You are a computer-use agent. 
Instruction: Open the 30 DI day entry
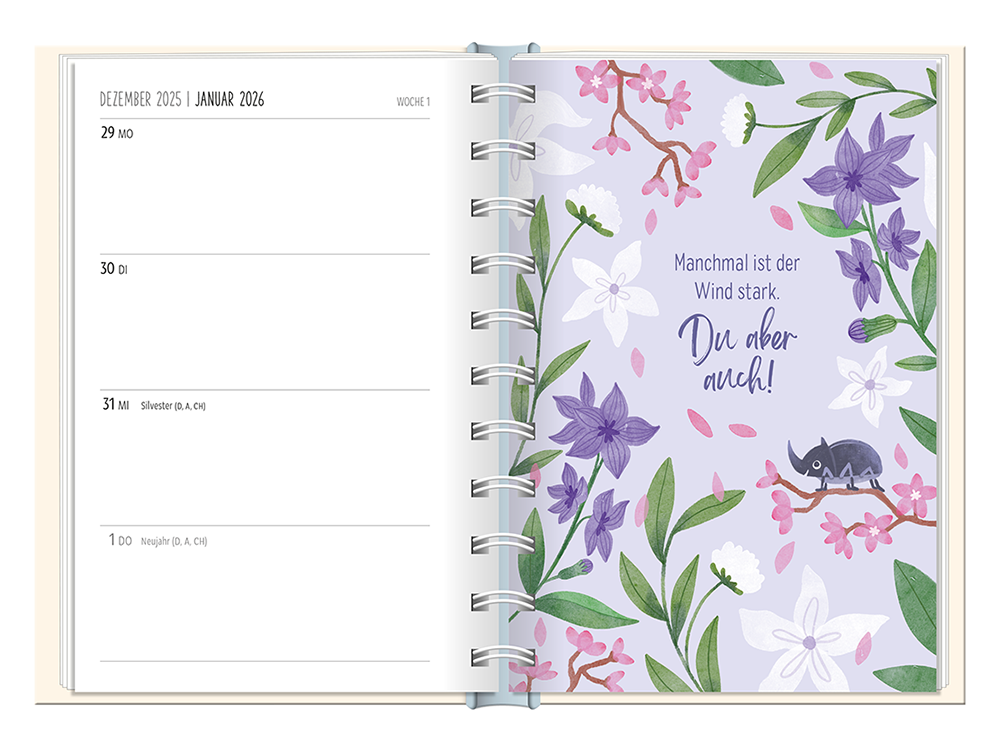pos(114,269)
